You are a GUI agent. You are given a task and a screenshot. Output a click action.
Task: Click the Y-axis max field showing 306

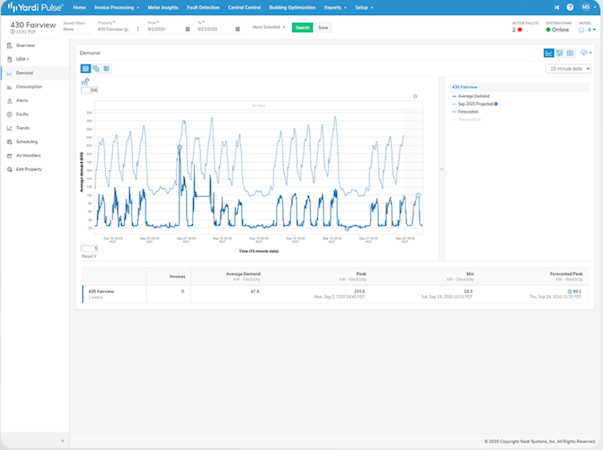coord(90,90)
